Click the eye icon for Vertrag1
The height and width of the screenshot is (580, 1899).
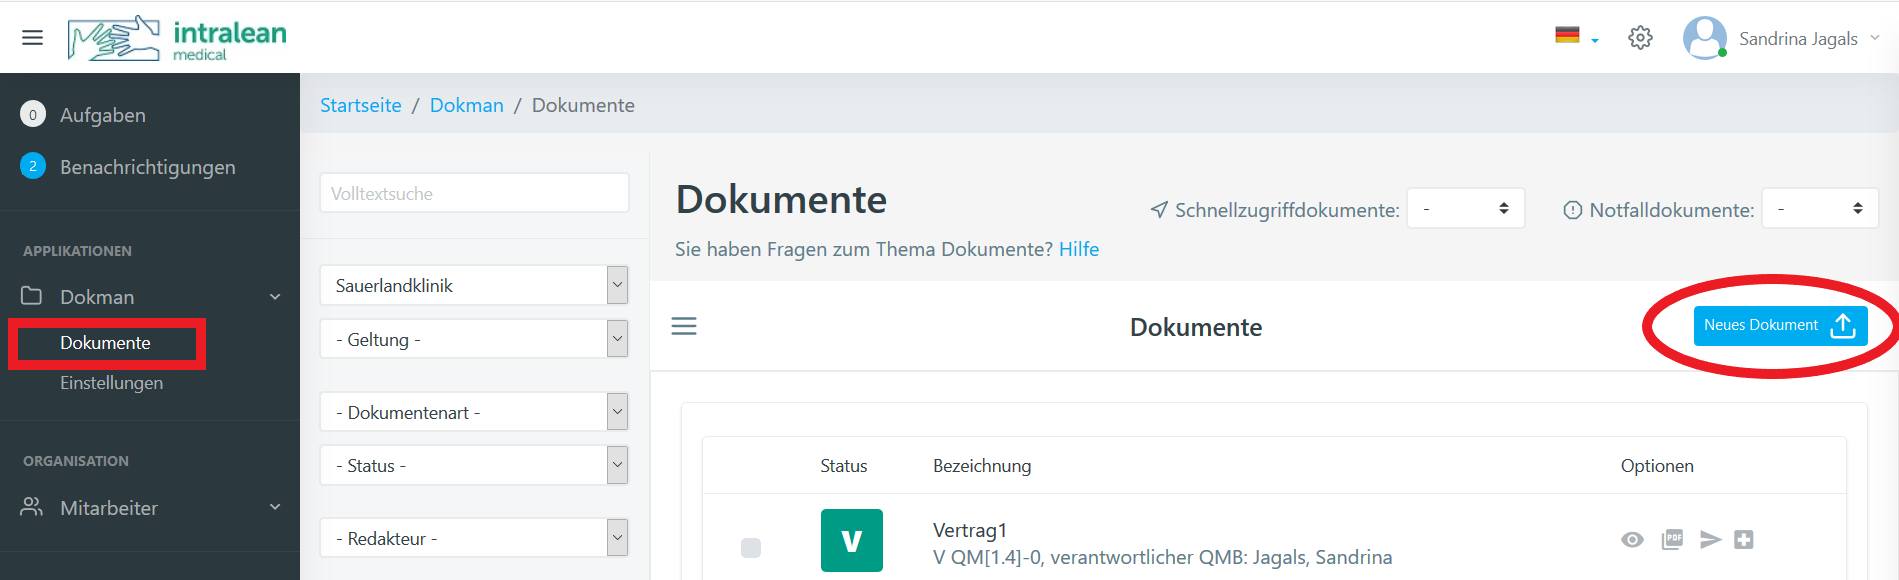pos(1632,540)
